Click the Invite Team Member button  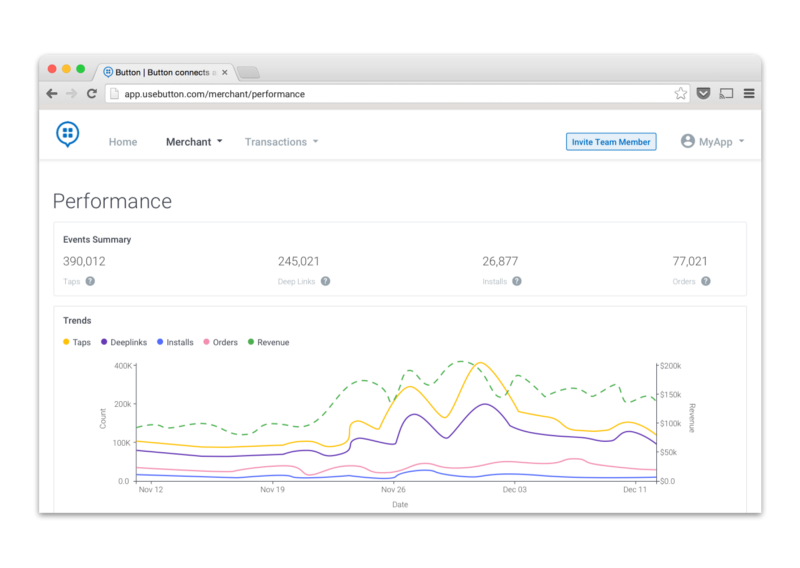610,142
